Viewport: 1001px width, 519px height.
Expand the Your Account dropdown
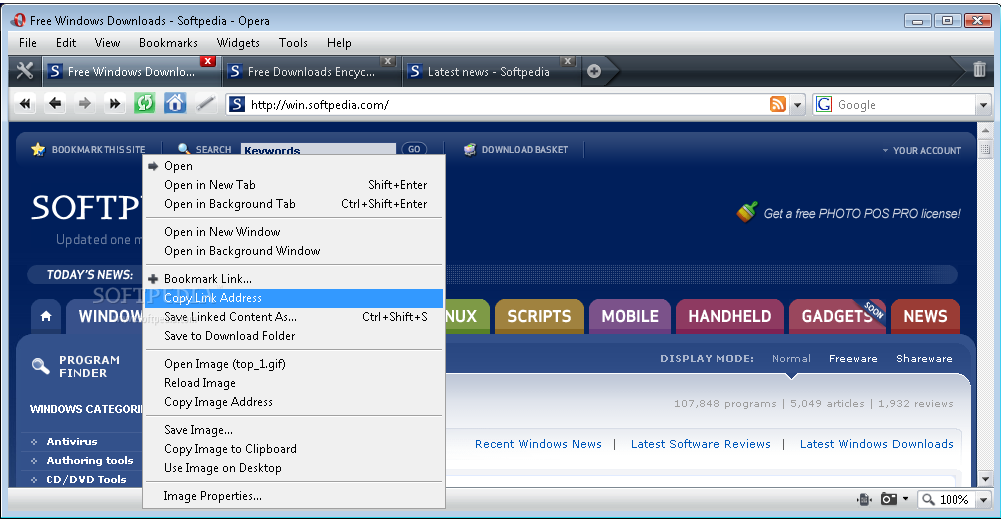pyautogui.click(x=921, y=151)
